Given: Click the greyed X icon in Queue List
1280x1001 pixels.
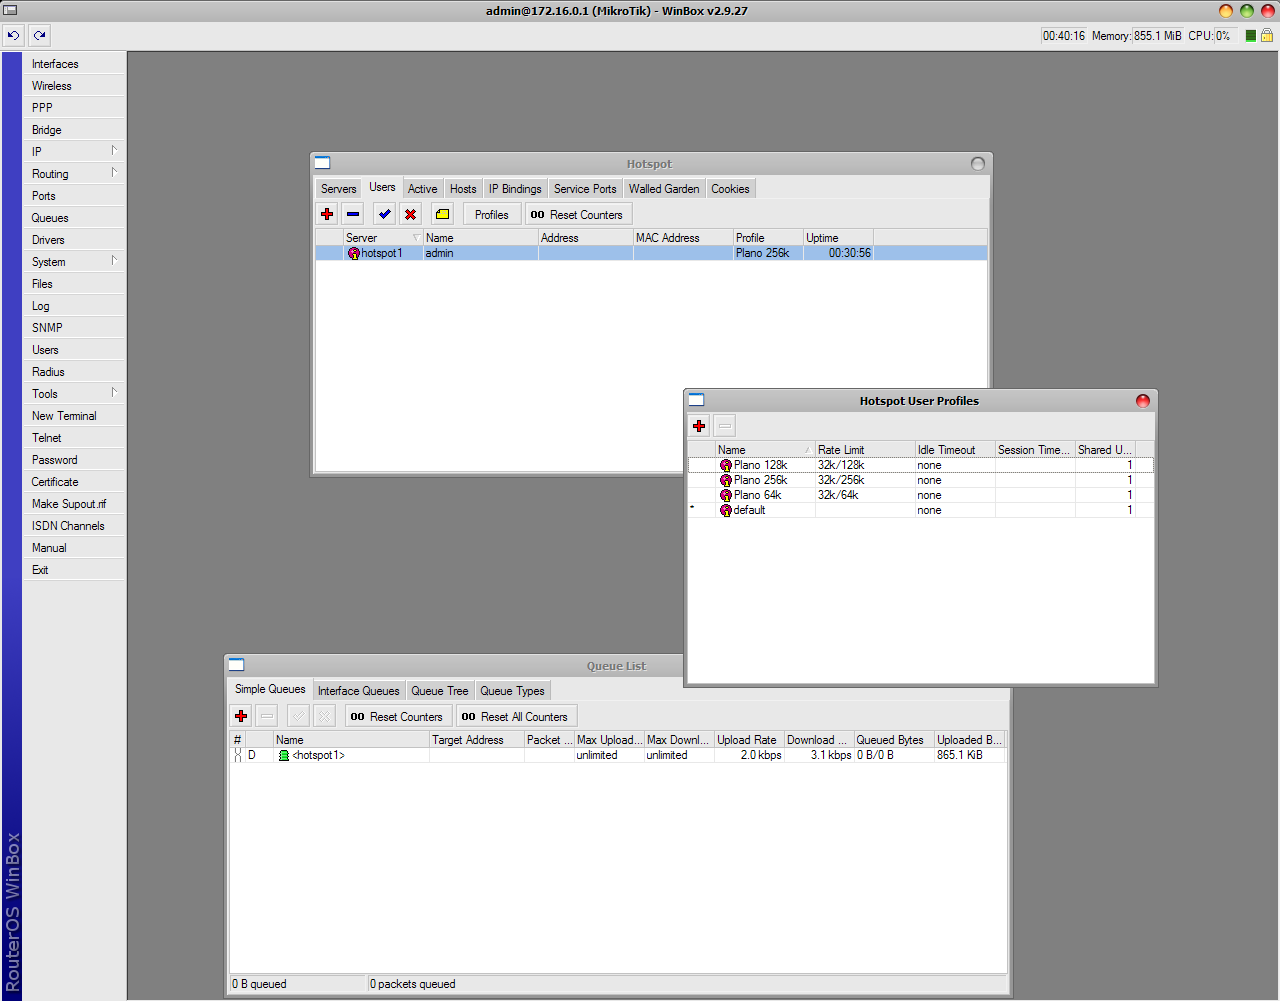Looking at the screenshot, I should tap(324, 716).
